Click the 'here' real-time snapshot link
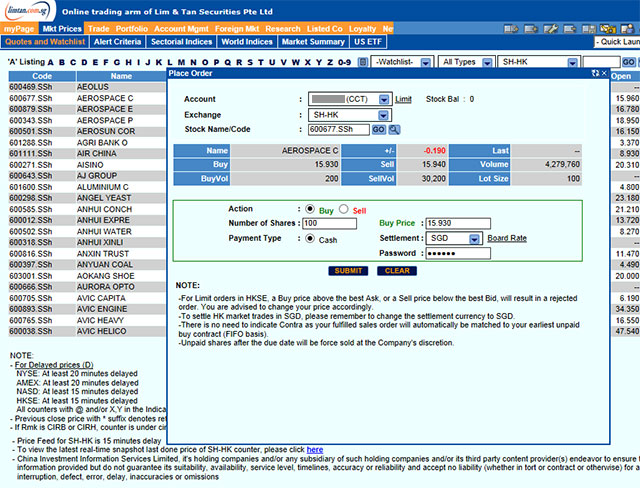 315,450
